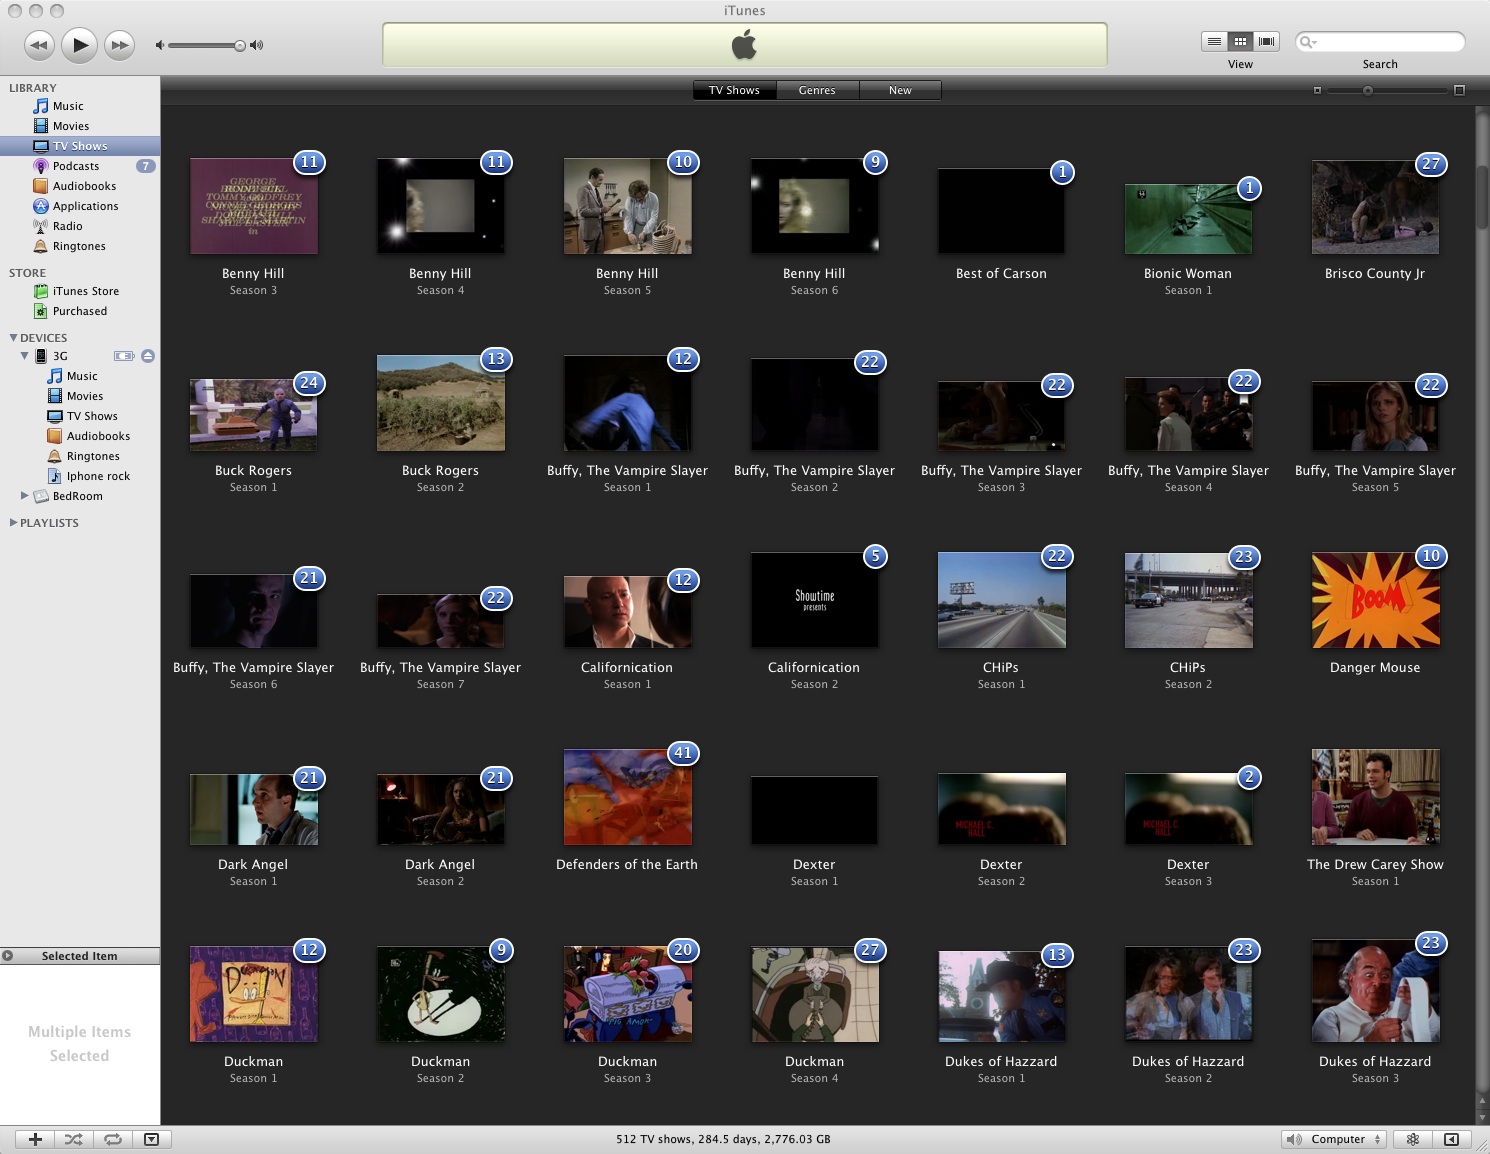Image resolution: width=1490 pixels, height=1154 pixels.
Task: Adjust the artwork size slider
Action: pos(1368,90)
